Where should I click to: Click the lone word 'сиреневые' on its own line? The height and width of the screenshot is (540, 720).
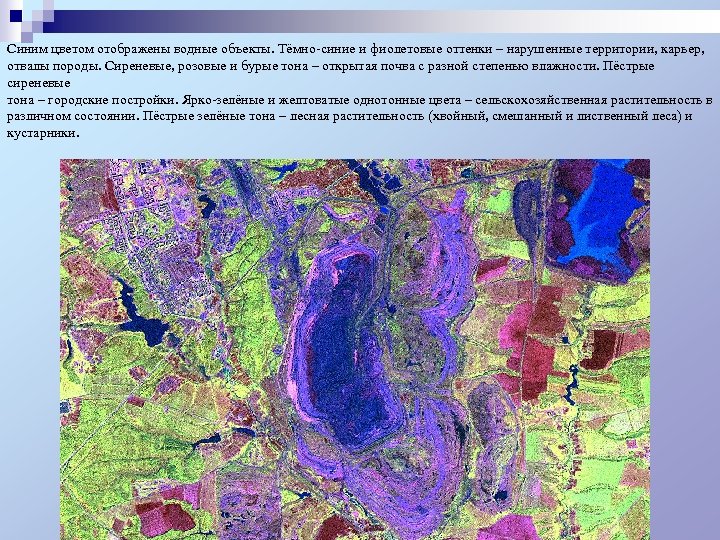(x=39, y=83)
